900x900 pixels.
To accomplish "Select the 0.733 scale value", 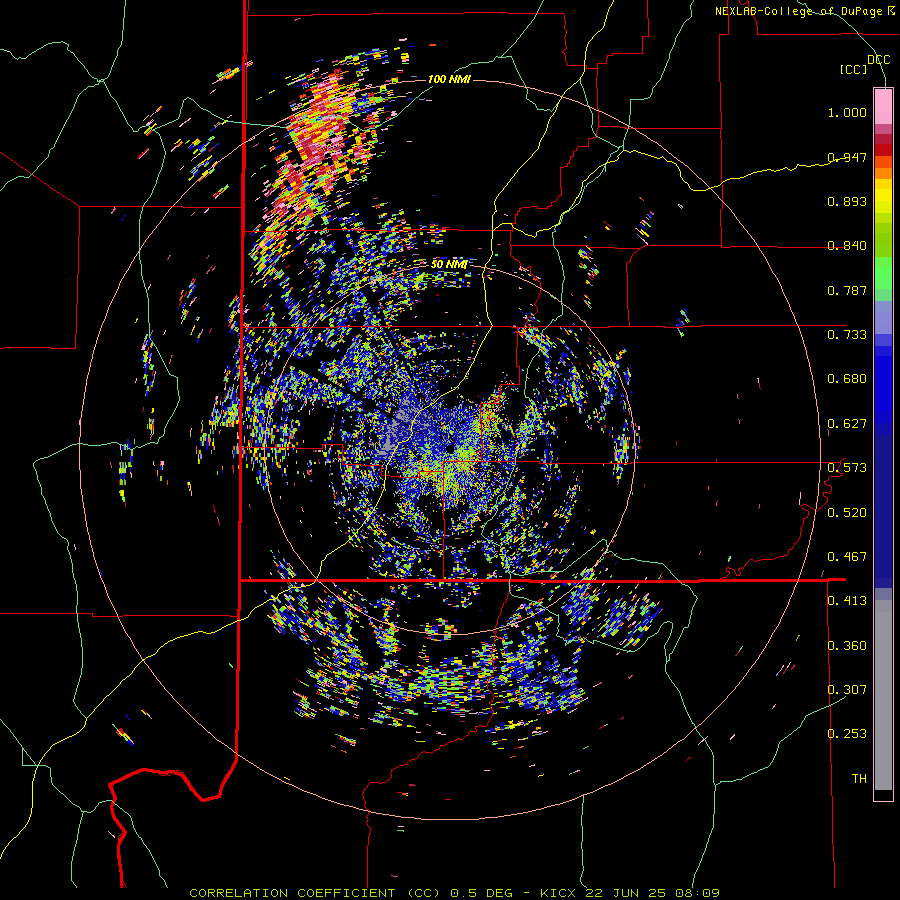I will click(x=847, y=335).
